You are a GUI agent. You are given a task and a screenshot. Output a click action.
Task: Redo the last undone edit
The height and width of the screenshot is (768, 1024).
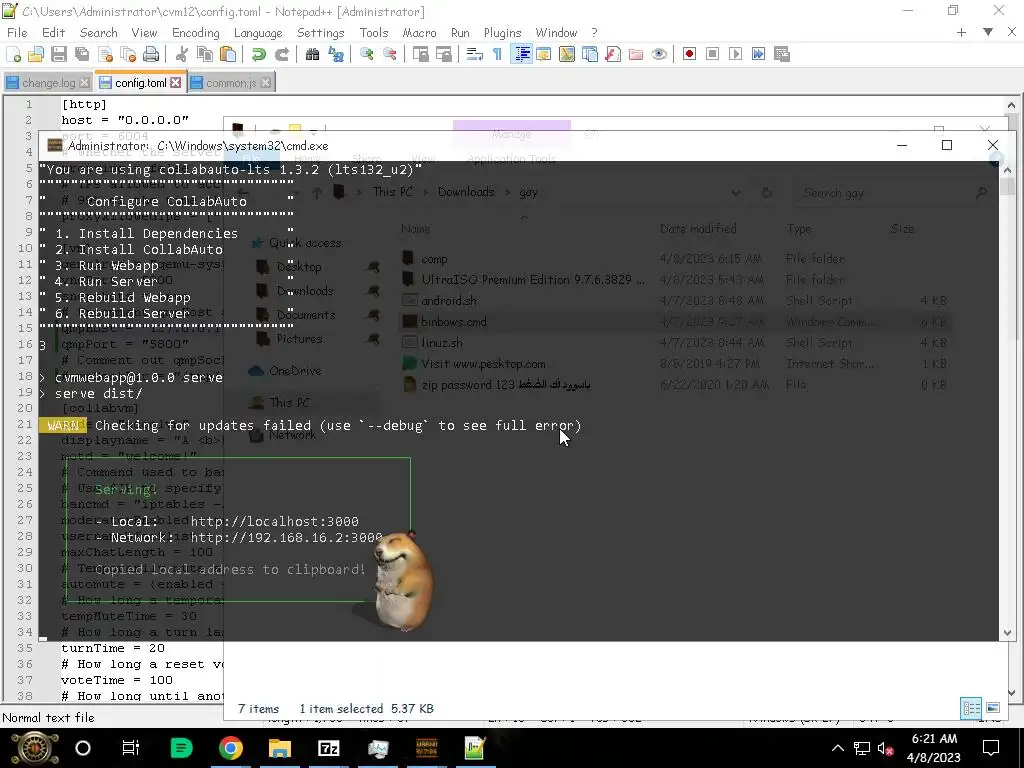click(281, 54)
